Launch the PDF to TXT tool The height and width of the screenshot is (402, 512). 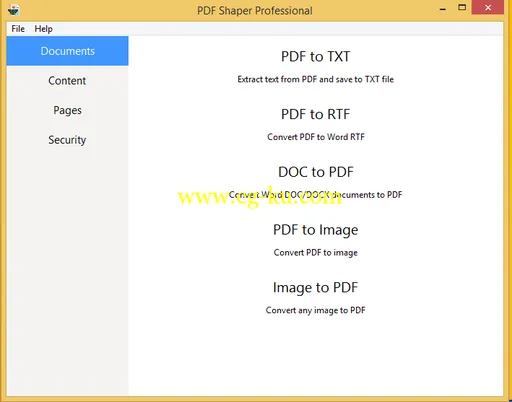tap(315, 56)
